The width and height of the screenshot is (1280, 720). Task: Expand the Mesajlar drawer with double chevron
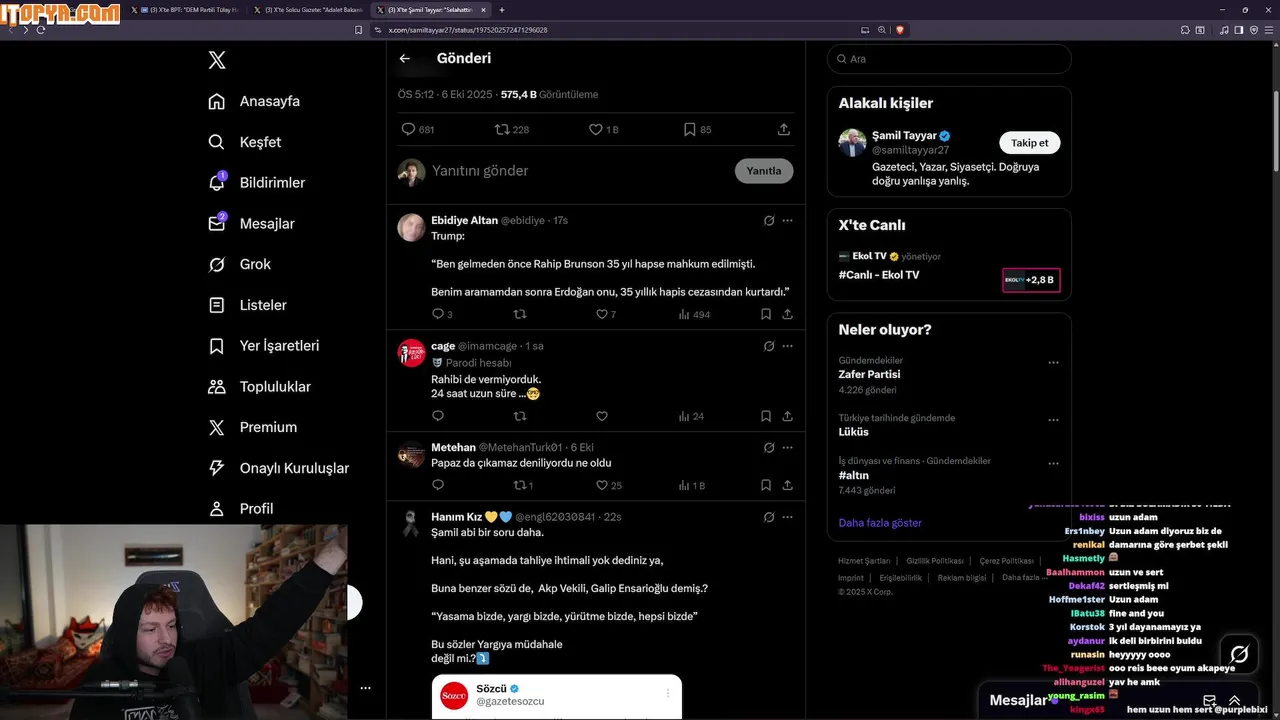1235,701
